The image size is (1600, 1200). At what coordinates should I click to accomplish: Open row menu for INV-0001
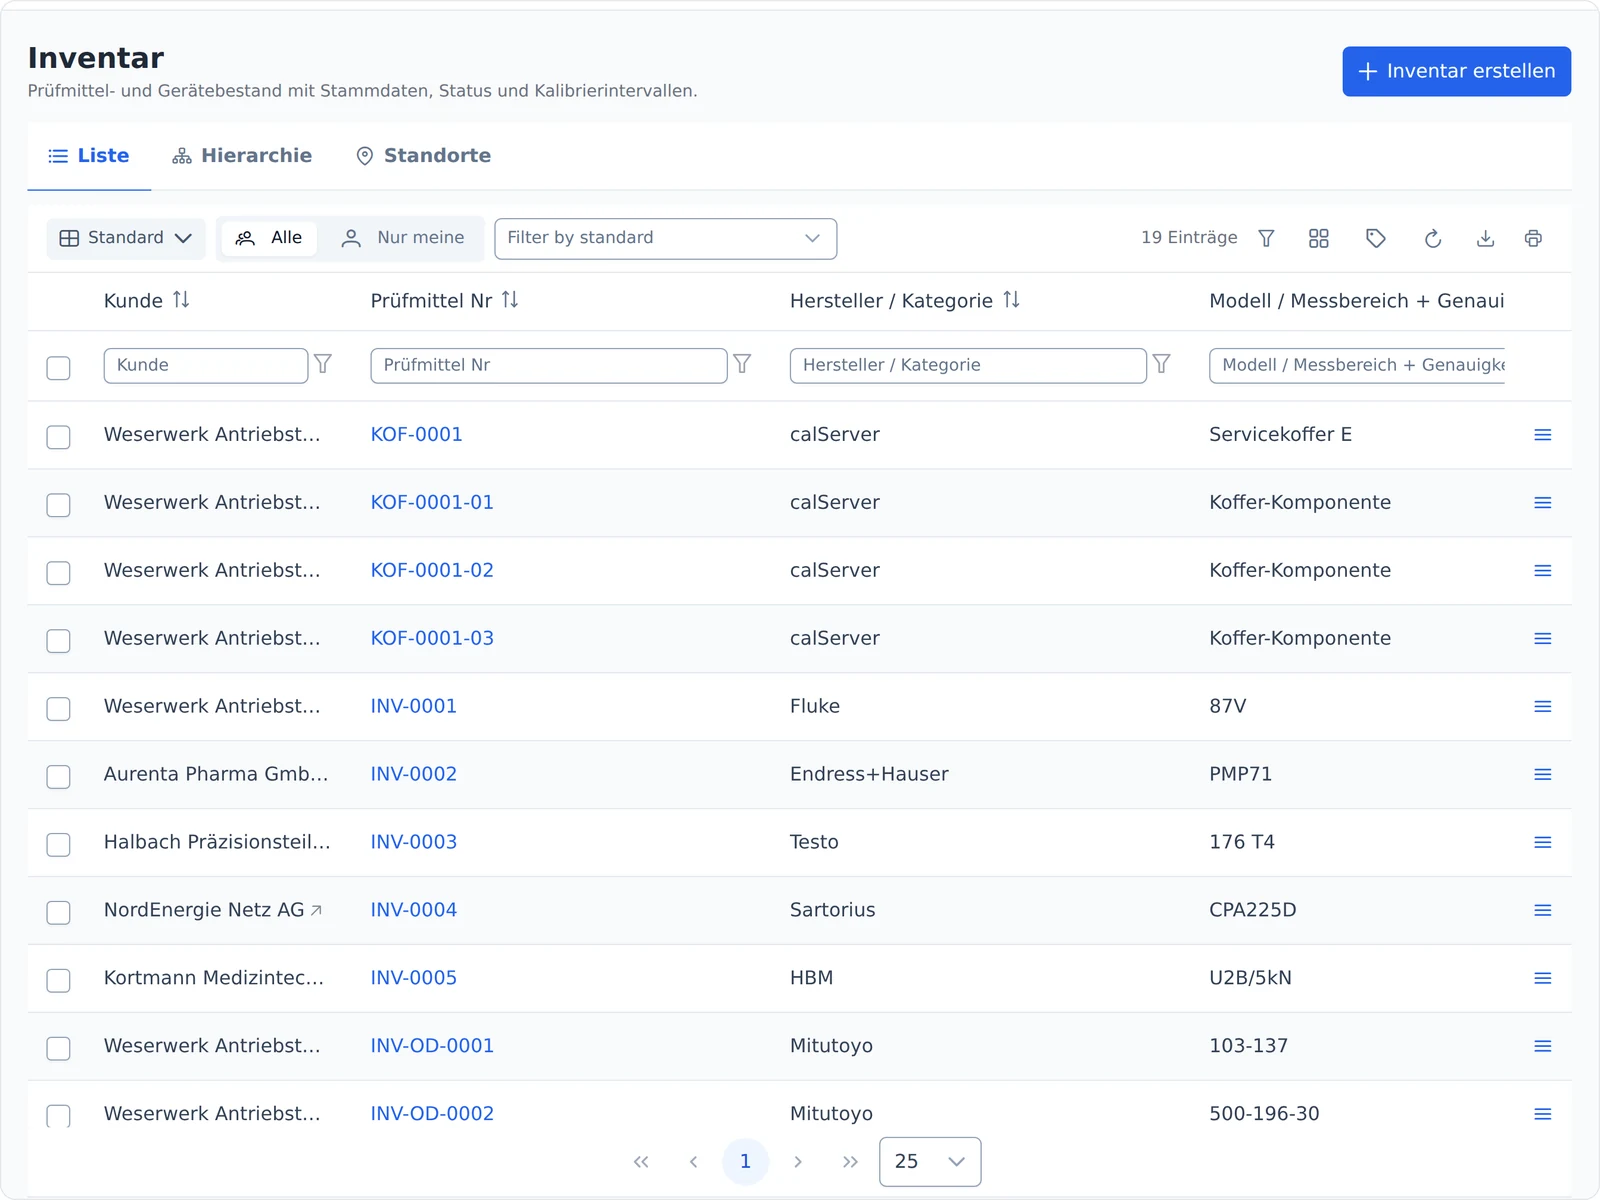[x=1543, y=707]
